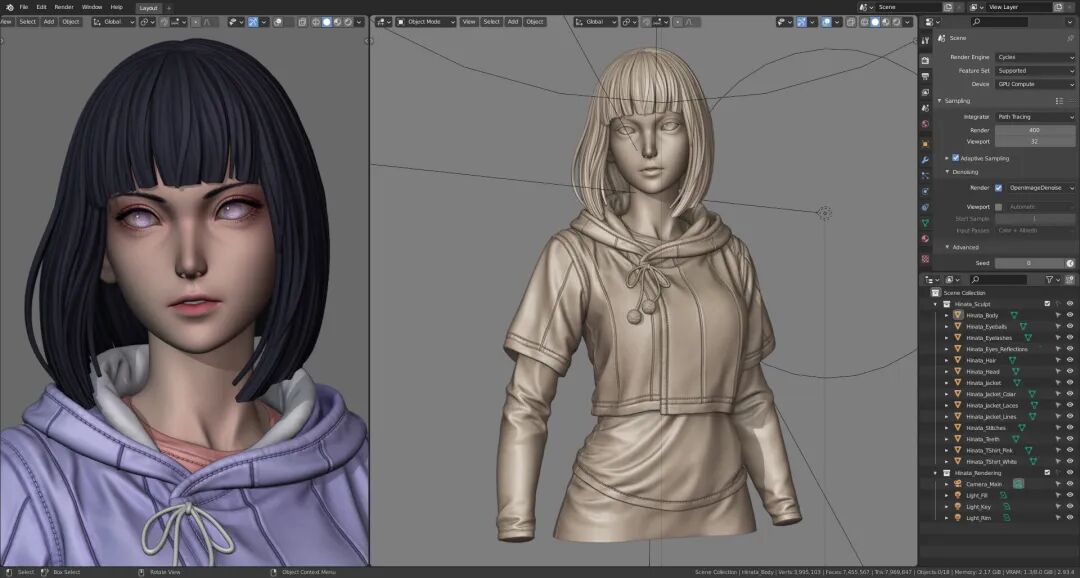Hide Light_Key in viewport
Image resolution: width=1080 pixels, height=578 pixels.
pyautogui.click(x=1070, y=507)
